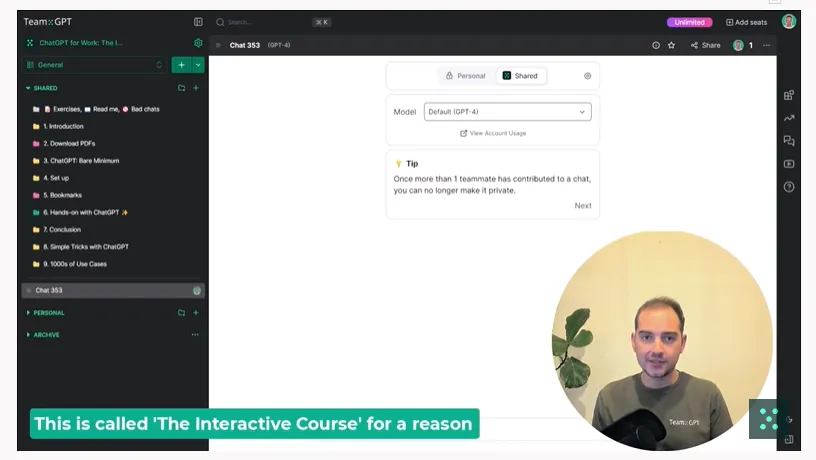The width and height of the screenshot is (816, 460).
Task: Collapse the SHARED section
Action: click(42, 88)
